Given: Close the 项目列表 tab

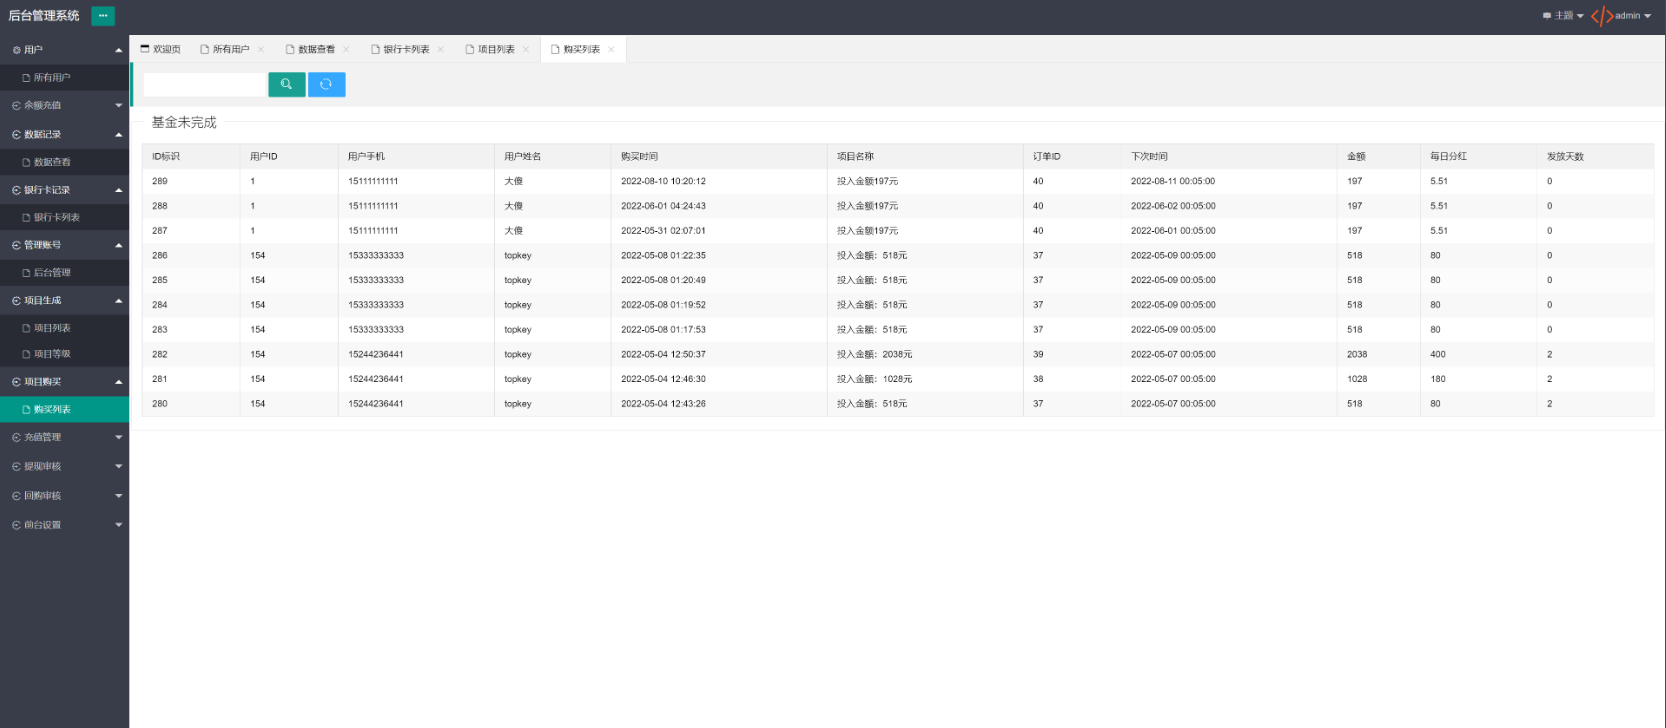Looking at the screenshot, I should point(526,50).
